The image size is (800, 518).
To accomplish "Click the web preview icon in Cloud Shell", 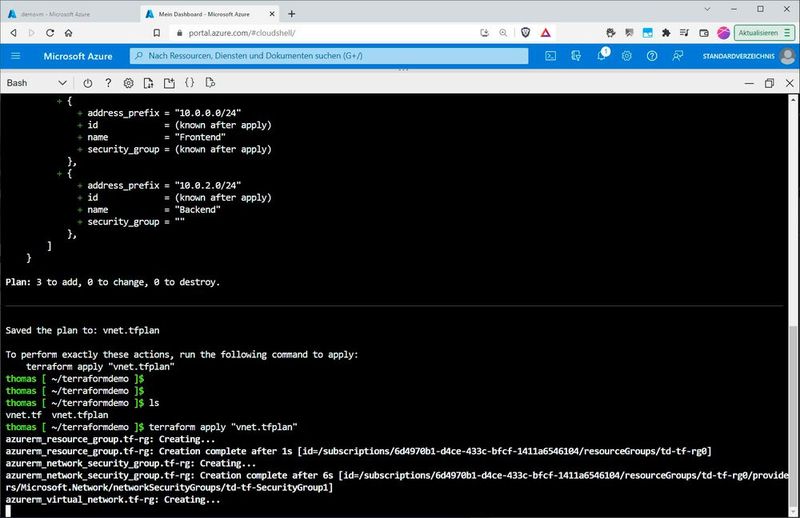I will pos(210,82).
